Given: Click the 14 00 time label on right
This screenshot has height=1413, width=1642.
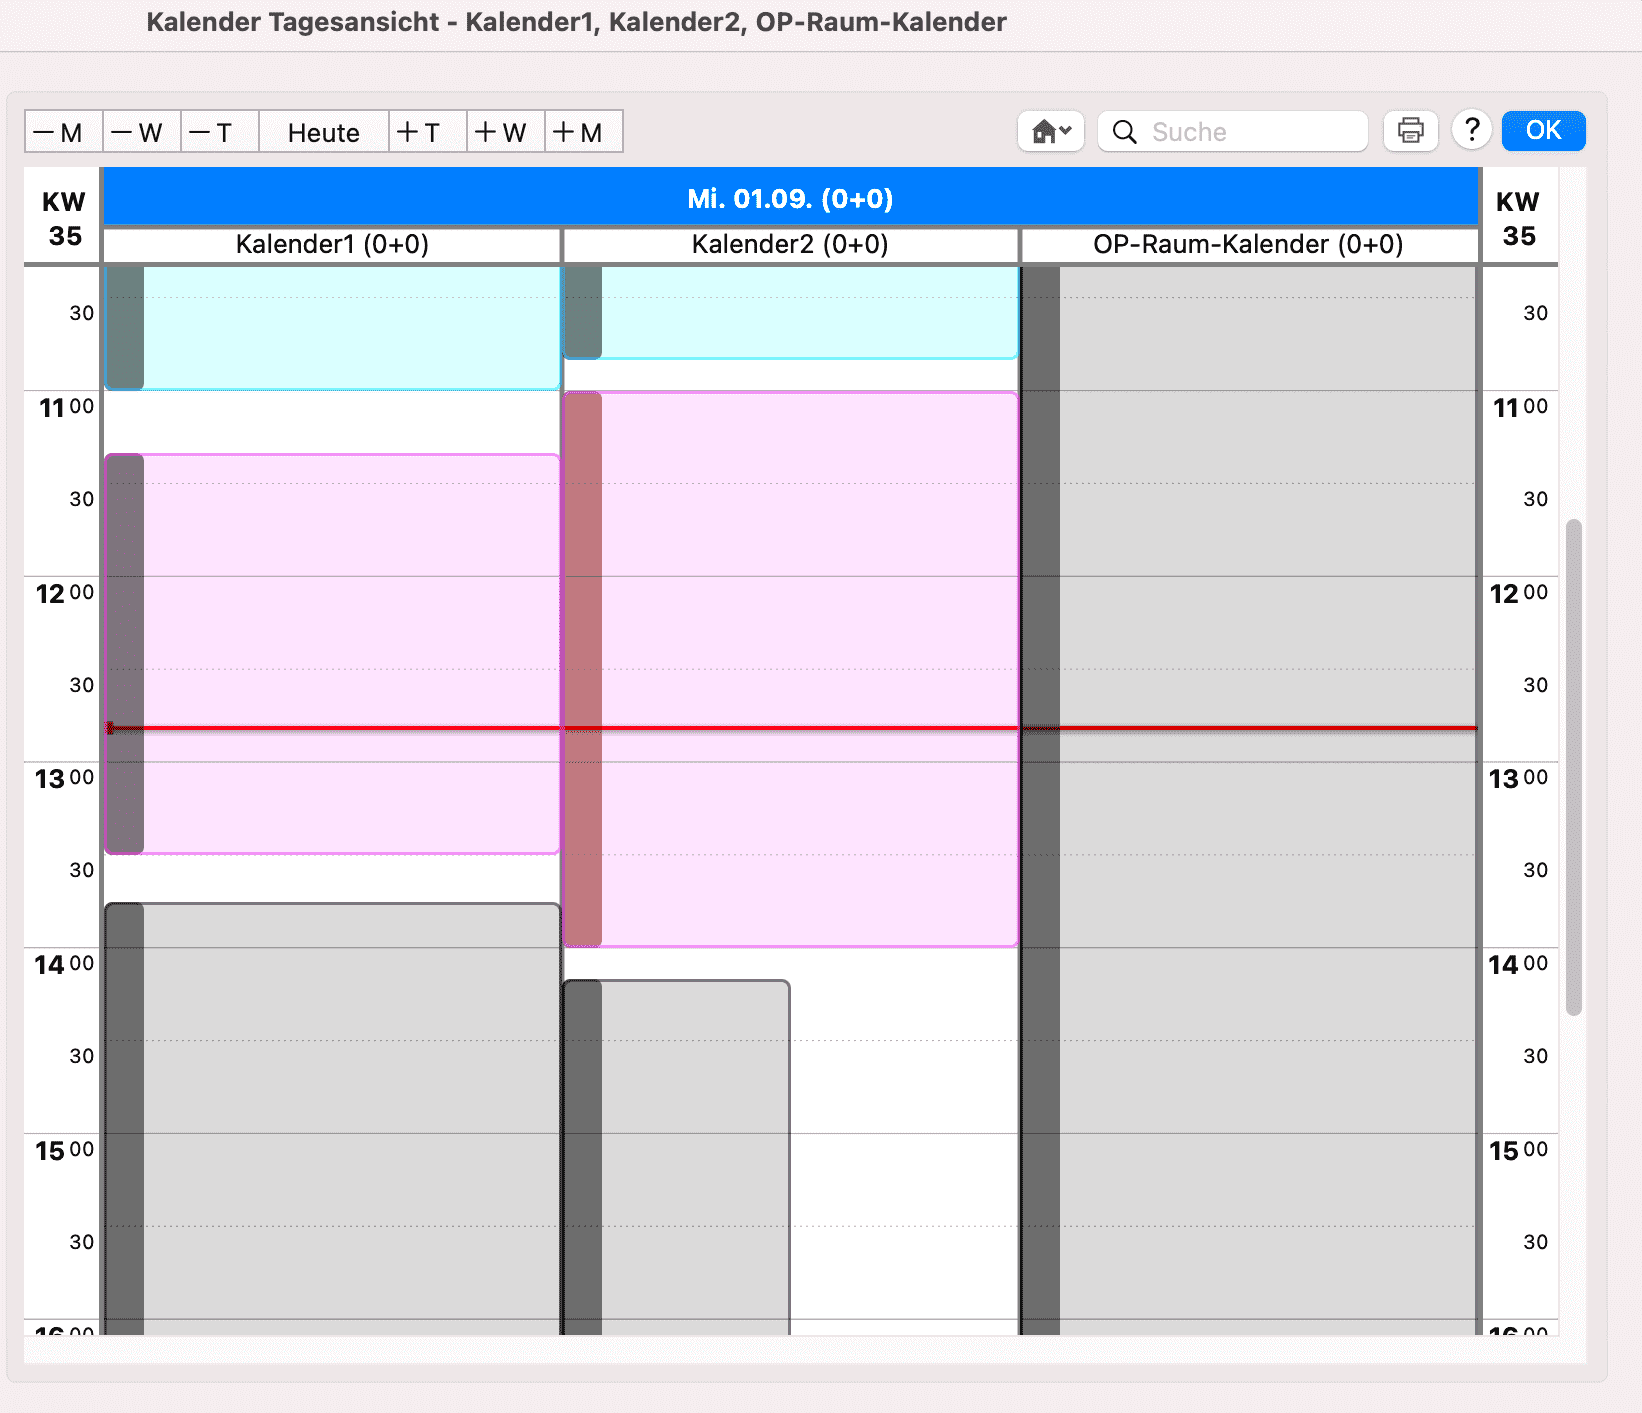Looking at the screenshot, I should coord(1518,964).
